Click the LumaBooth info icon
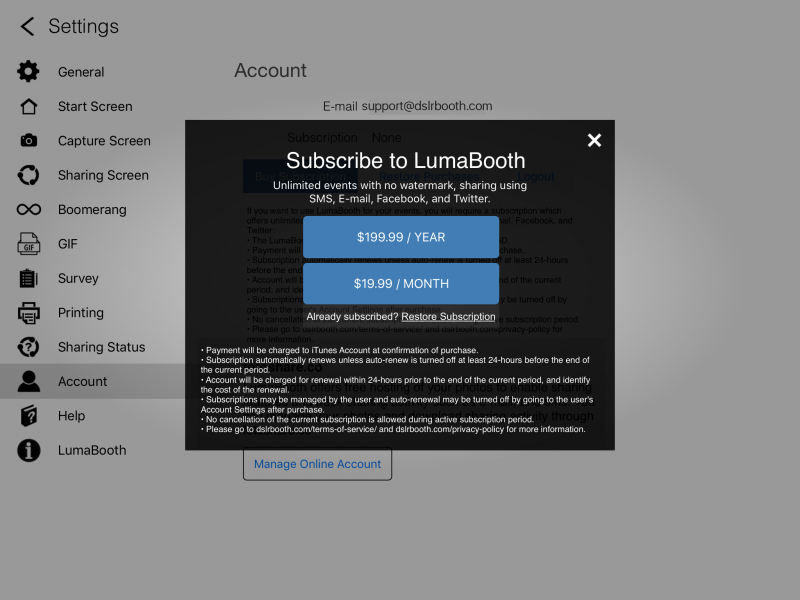Screen dimensions: 800x600 click(x=29, y=451)
